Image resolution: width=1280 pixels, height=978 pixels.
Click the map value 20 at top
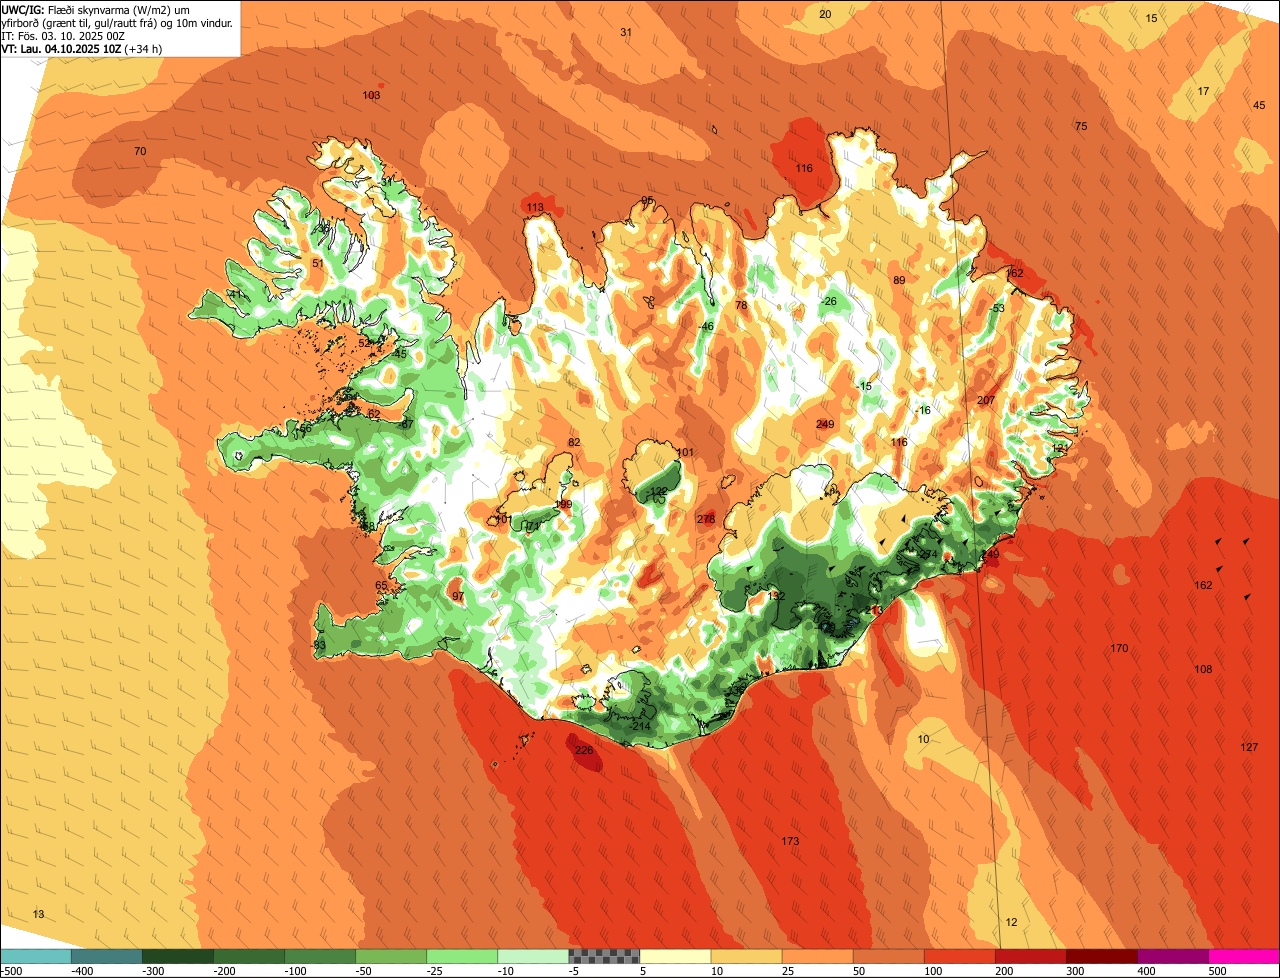[x=825, y=14]
